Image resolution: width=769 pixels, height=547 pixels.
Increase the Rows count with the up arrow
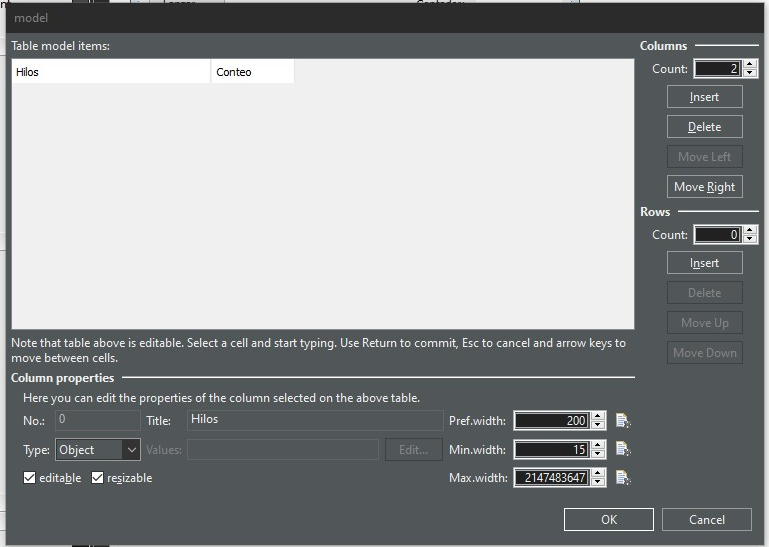pos(752,231)
